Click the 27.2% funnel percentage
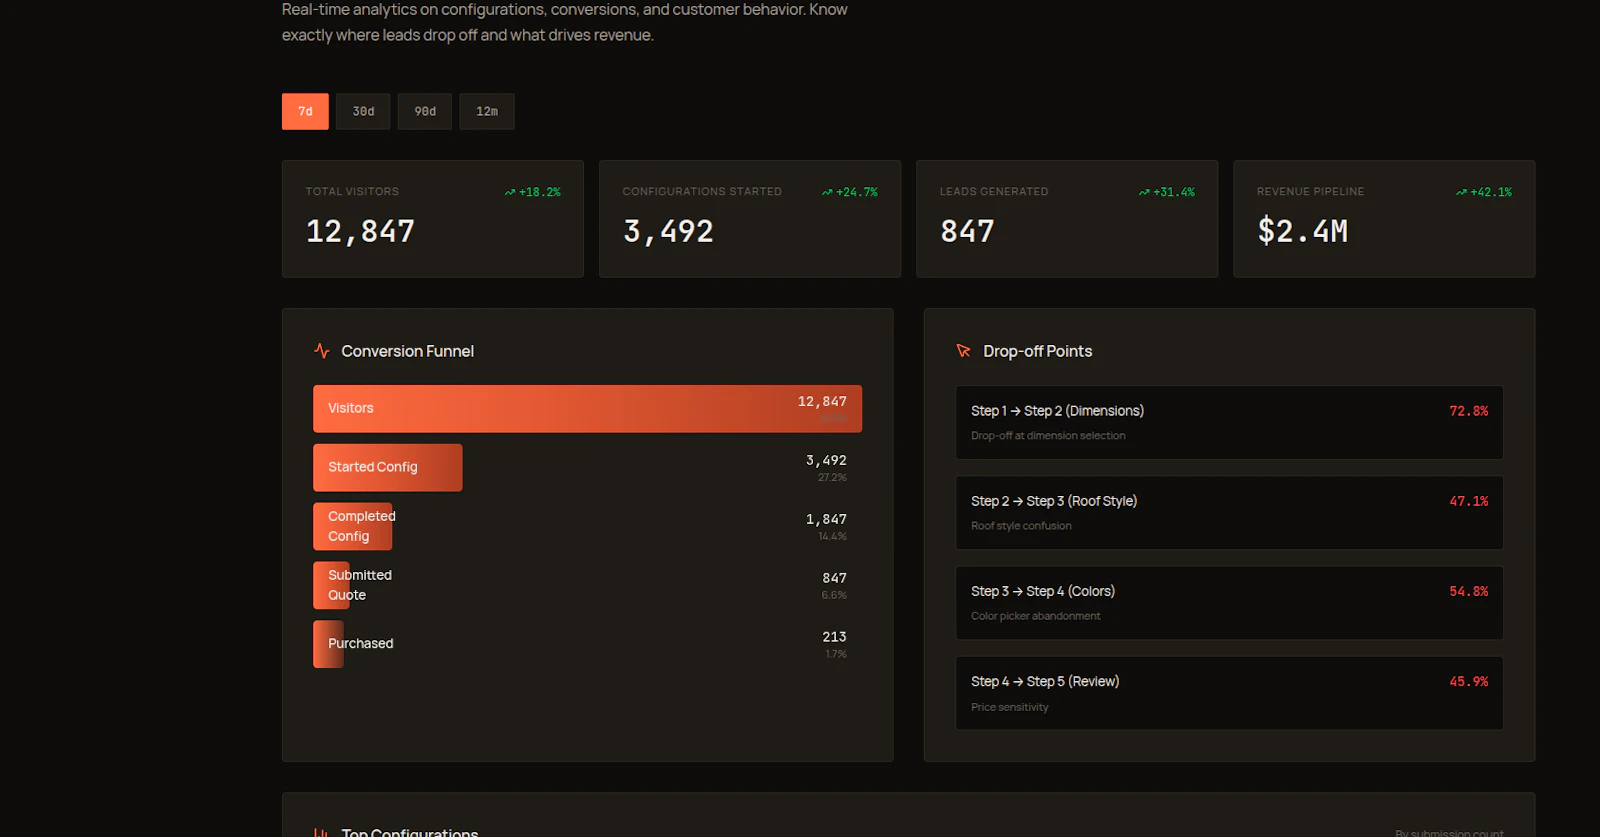This screenshot has width=1600, height=837. pos(832,478)
